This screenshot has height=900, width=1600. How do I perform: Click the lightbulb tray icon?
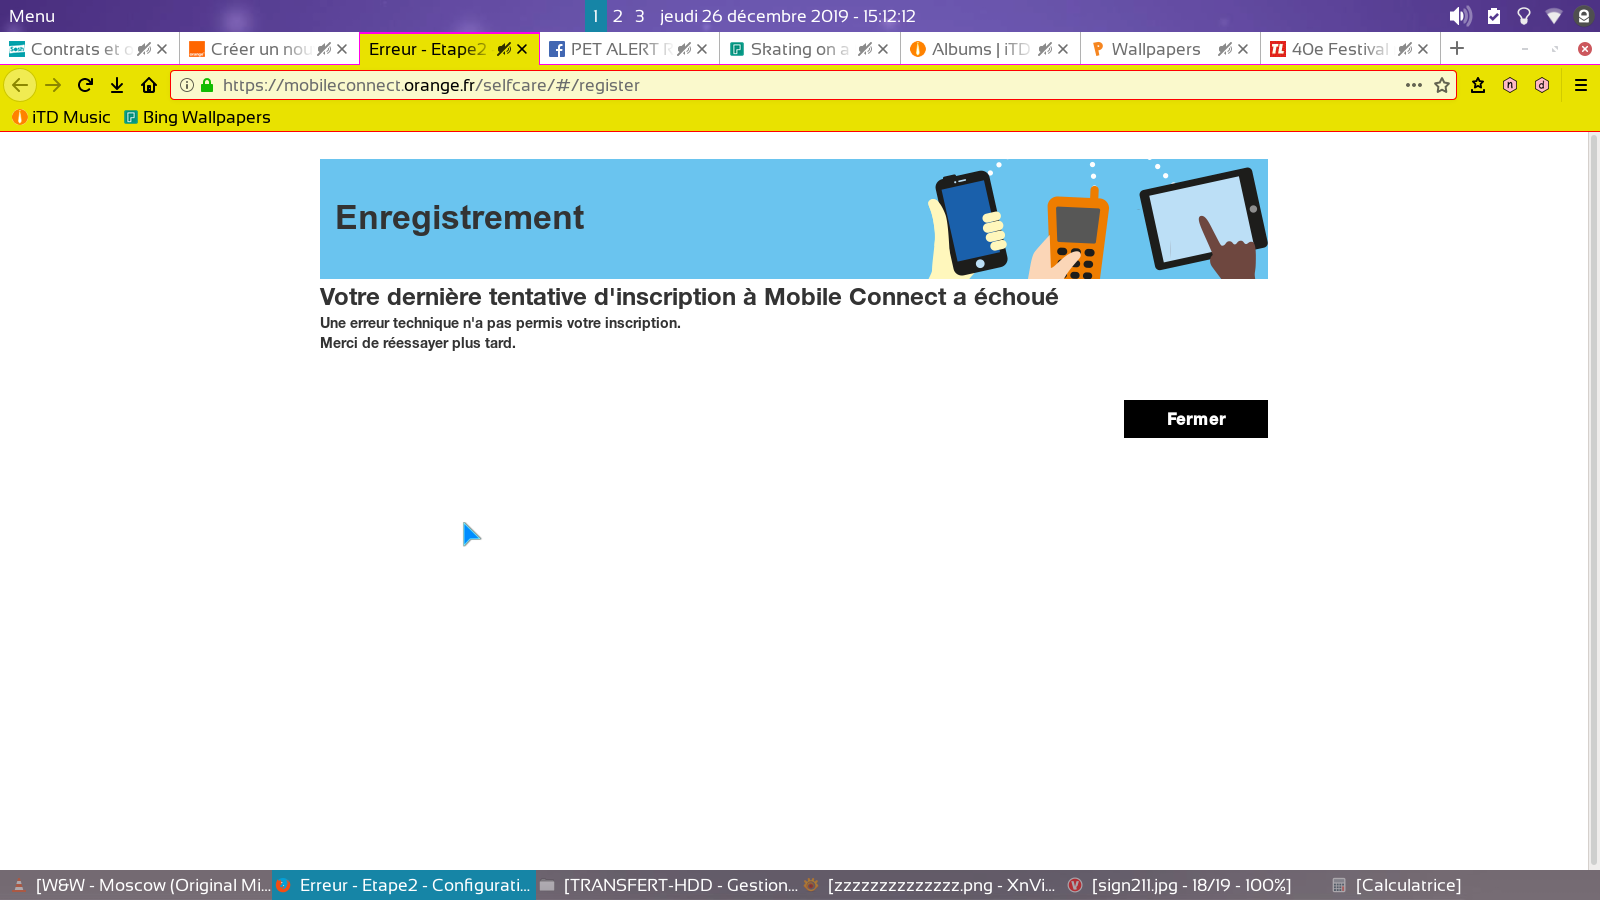(1524, 16)
